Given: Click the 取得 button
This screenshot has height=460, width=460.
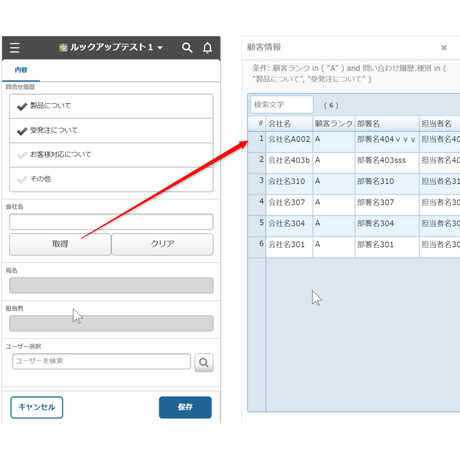Looking at the screenshot, I should tap(60, 244).
